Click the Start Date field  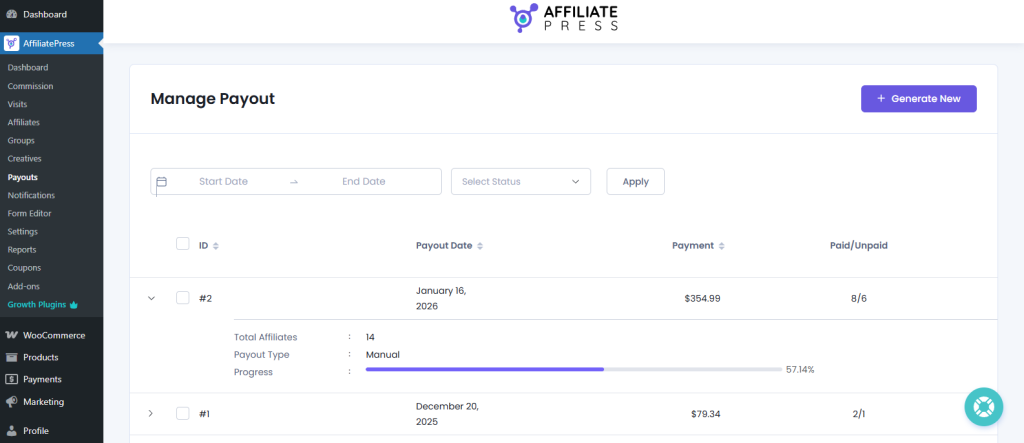tap(223, 182)
